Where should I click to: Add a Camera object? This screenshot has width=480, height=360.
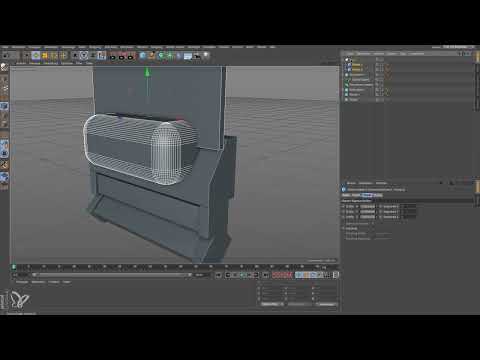(x=197, y=56)
